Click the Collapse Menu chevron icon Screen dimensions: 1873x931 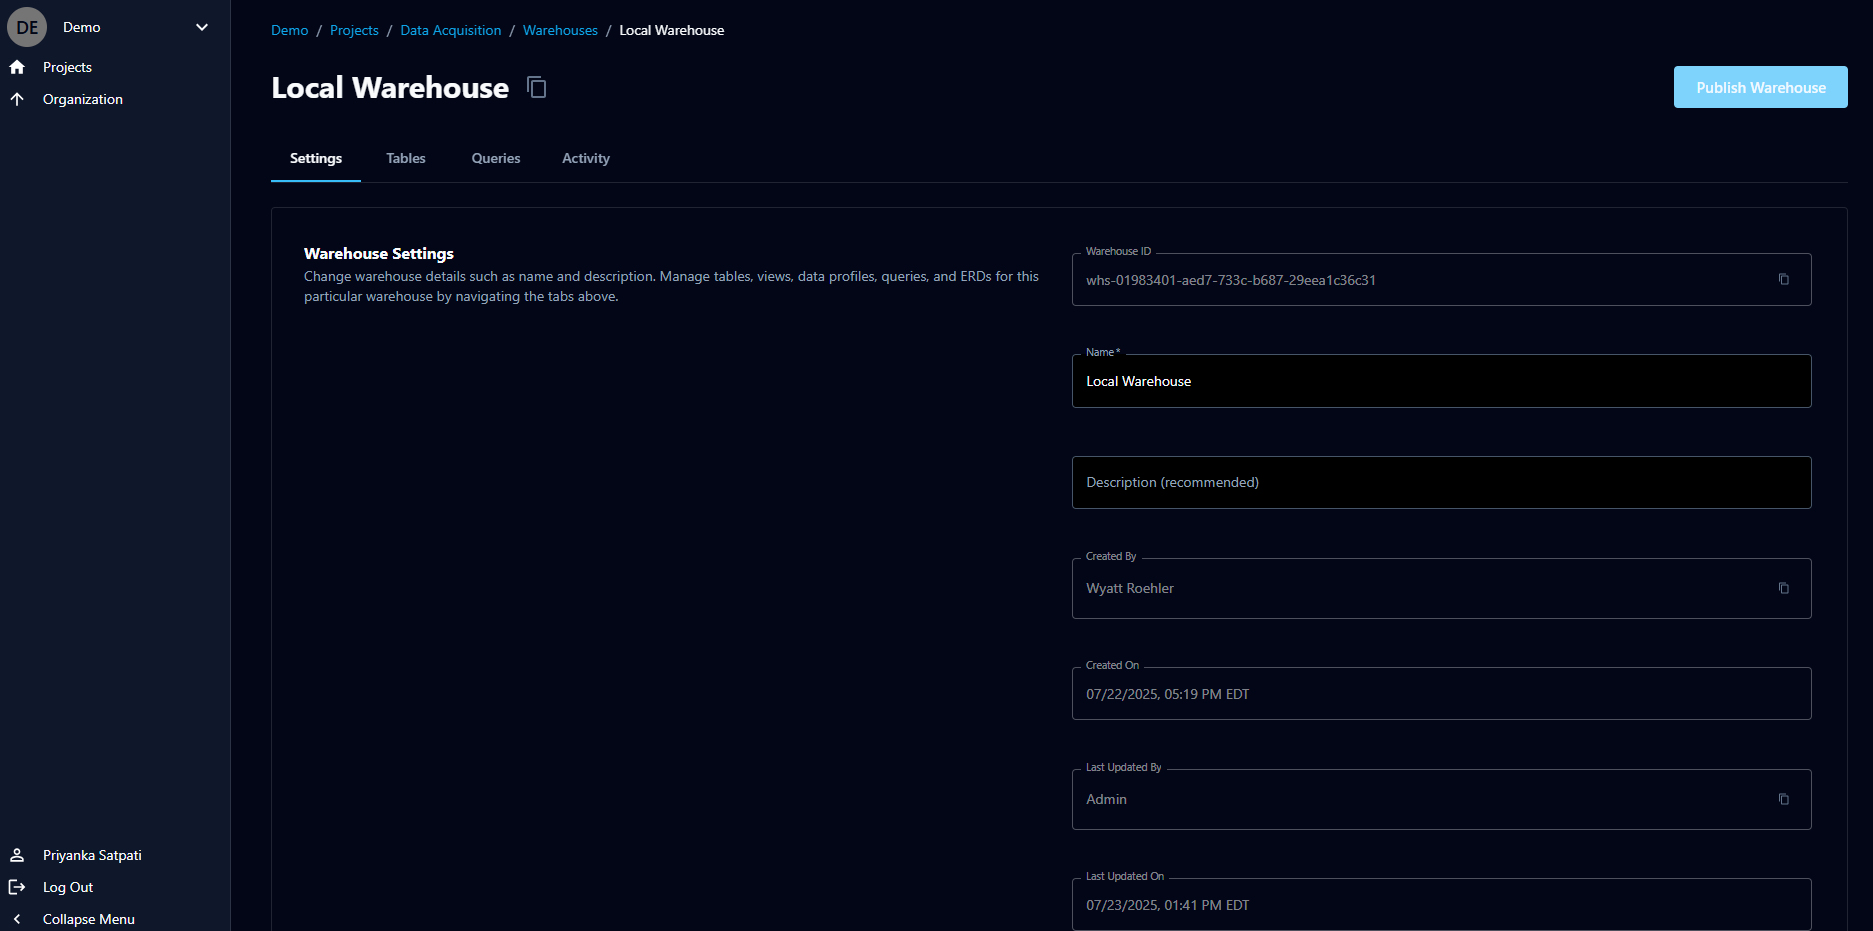click(x=17, y=919)
